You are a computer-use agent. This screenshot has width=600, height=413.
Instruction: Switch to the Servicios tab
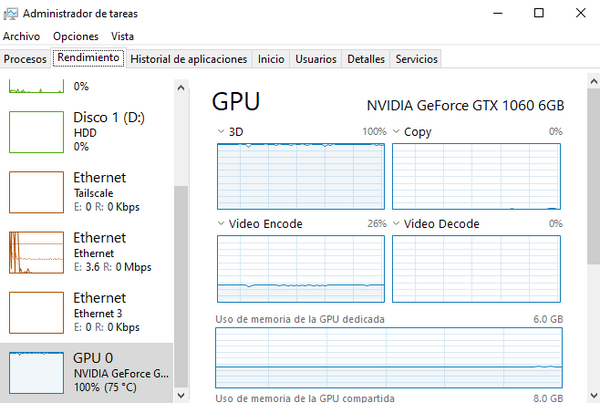416,59
